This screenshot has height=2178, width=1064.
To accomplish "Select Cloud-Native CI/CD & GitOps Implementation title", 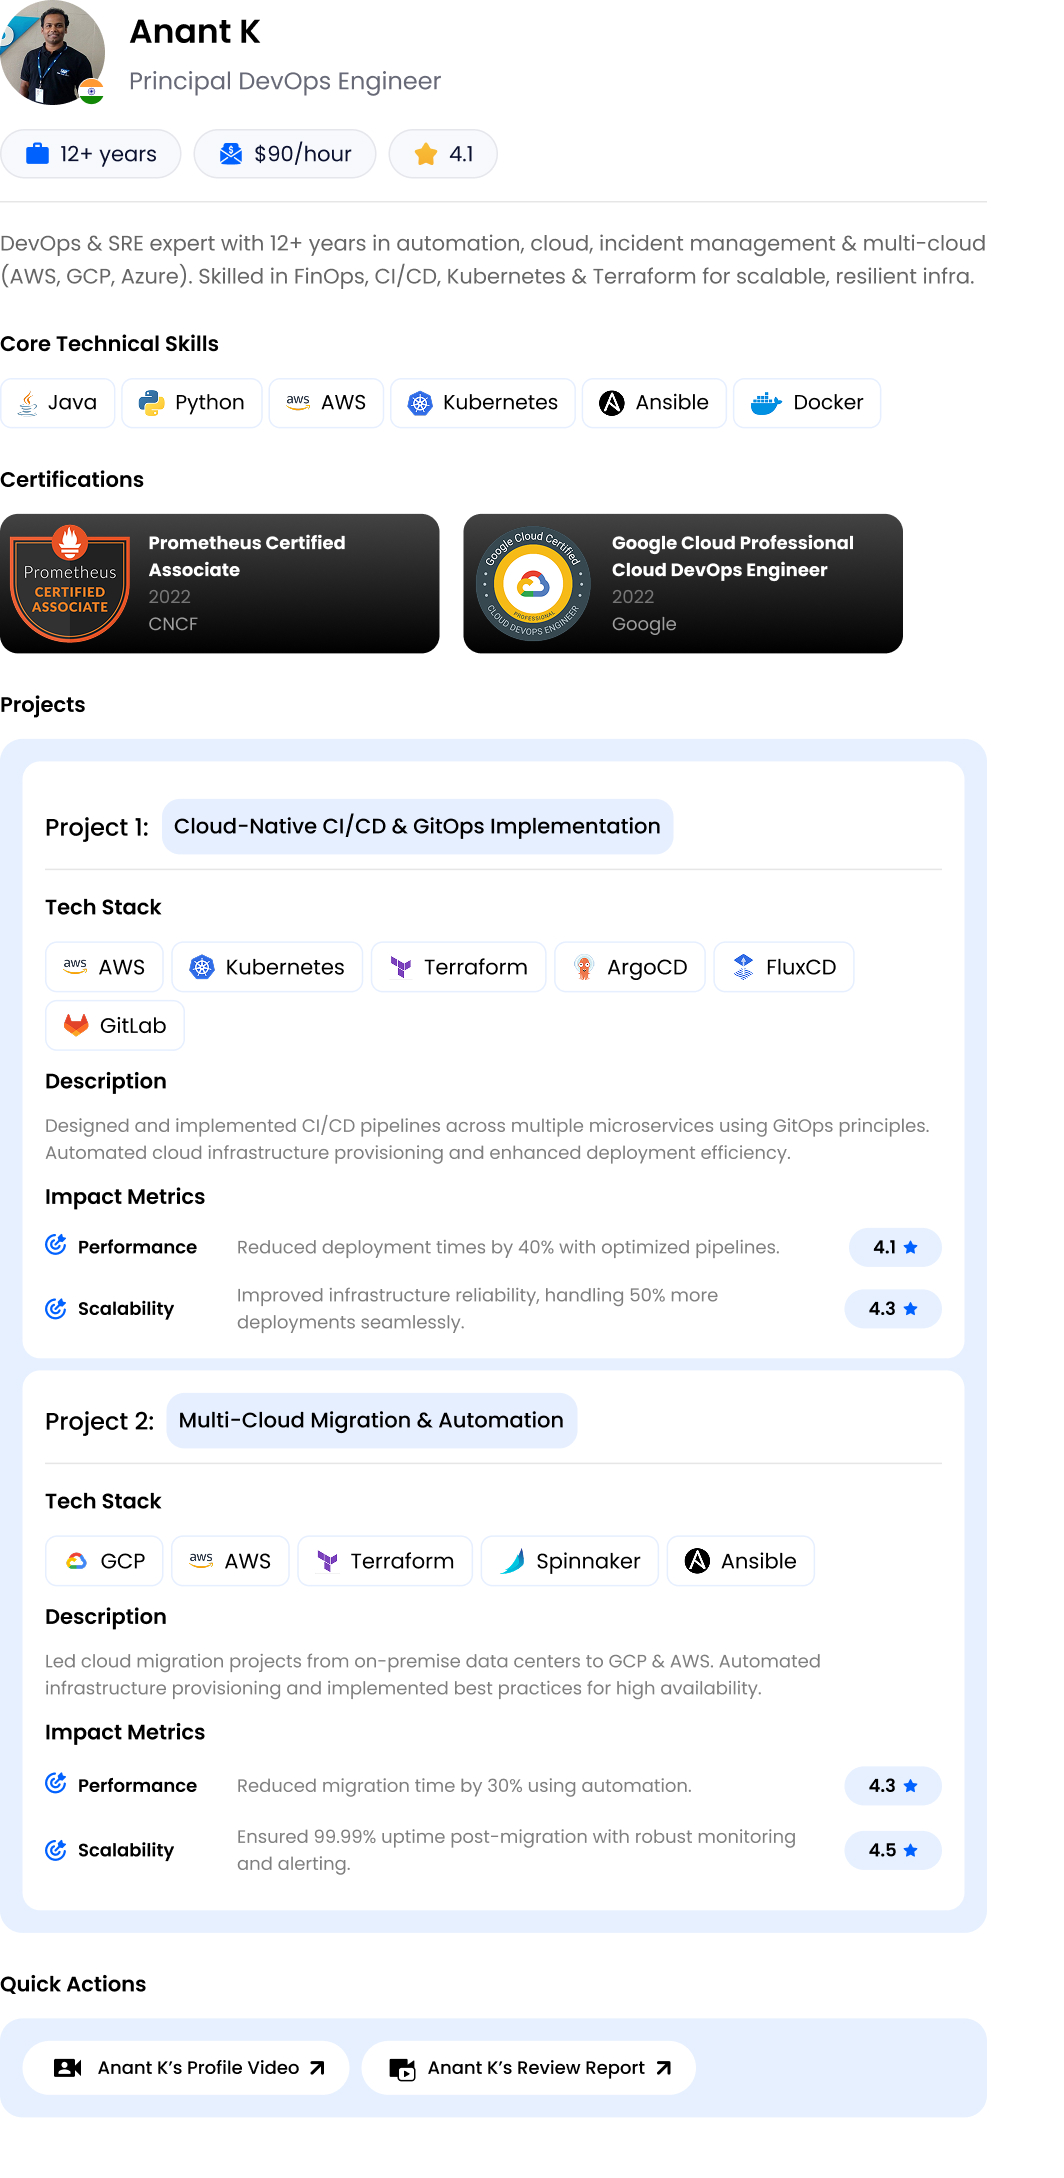I will [417, 827].
